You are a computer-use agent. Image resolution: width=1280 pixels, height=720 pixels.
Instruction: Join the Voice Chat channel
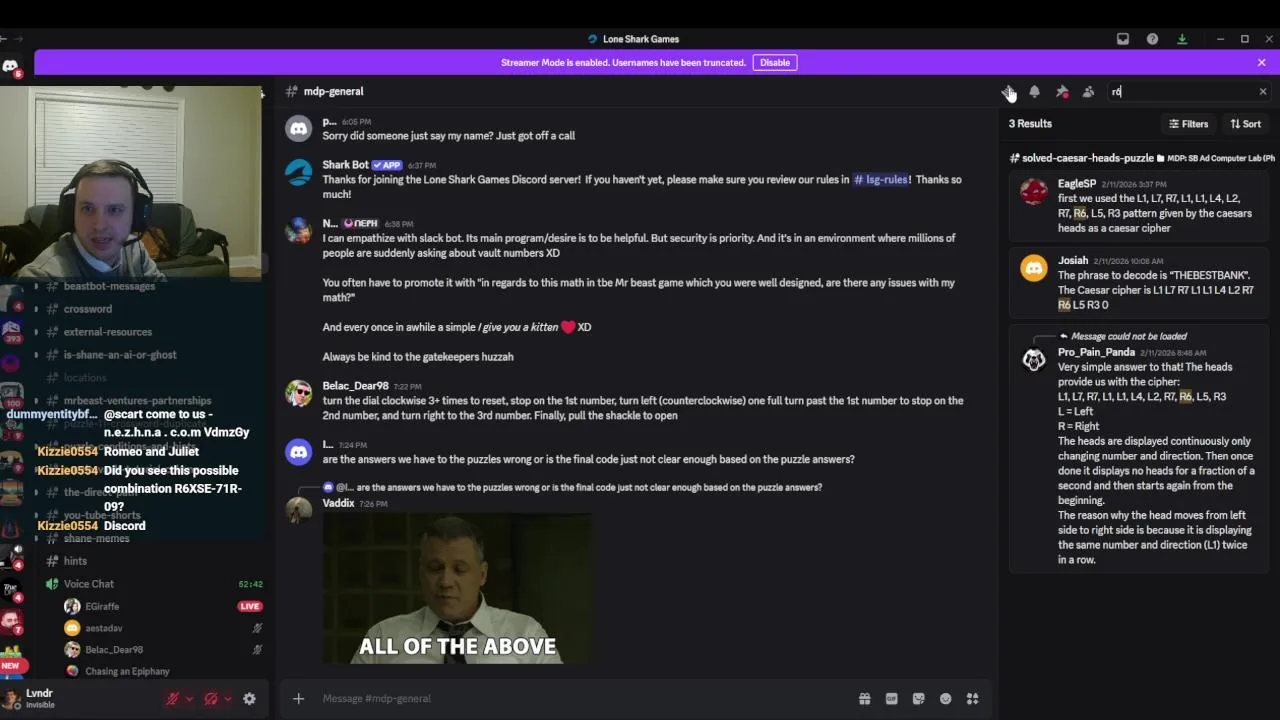(89, 584)
